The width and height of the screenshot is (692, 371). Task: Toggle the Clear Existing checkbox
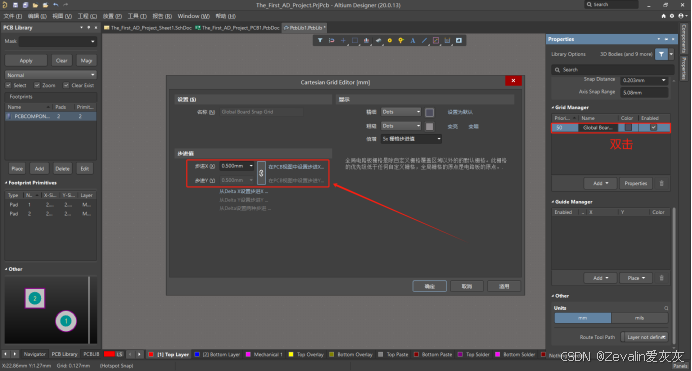[x=66, y=85]
